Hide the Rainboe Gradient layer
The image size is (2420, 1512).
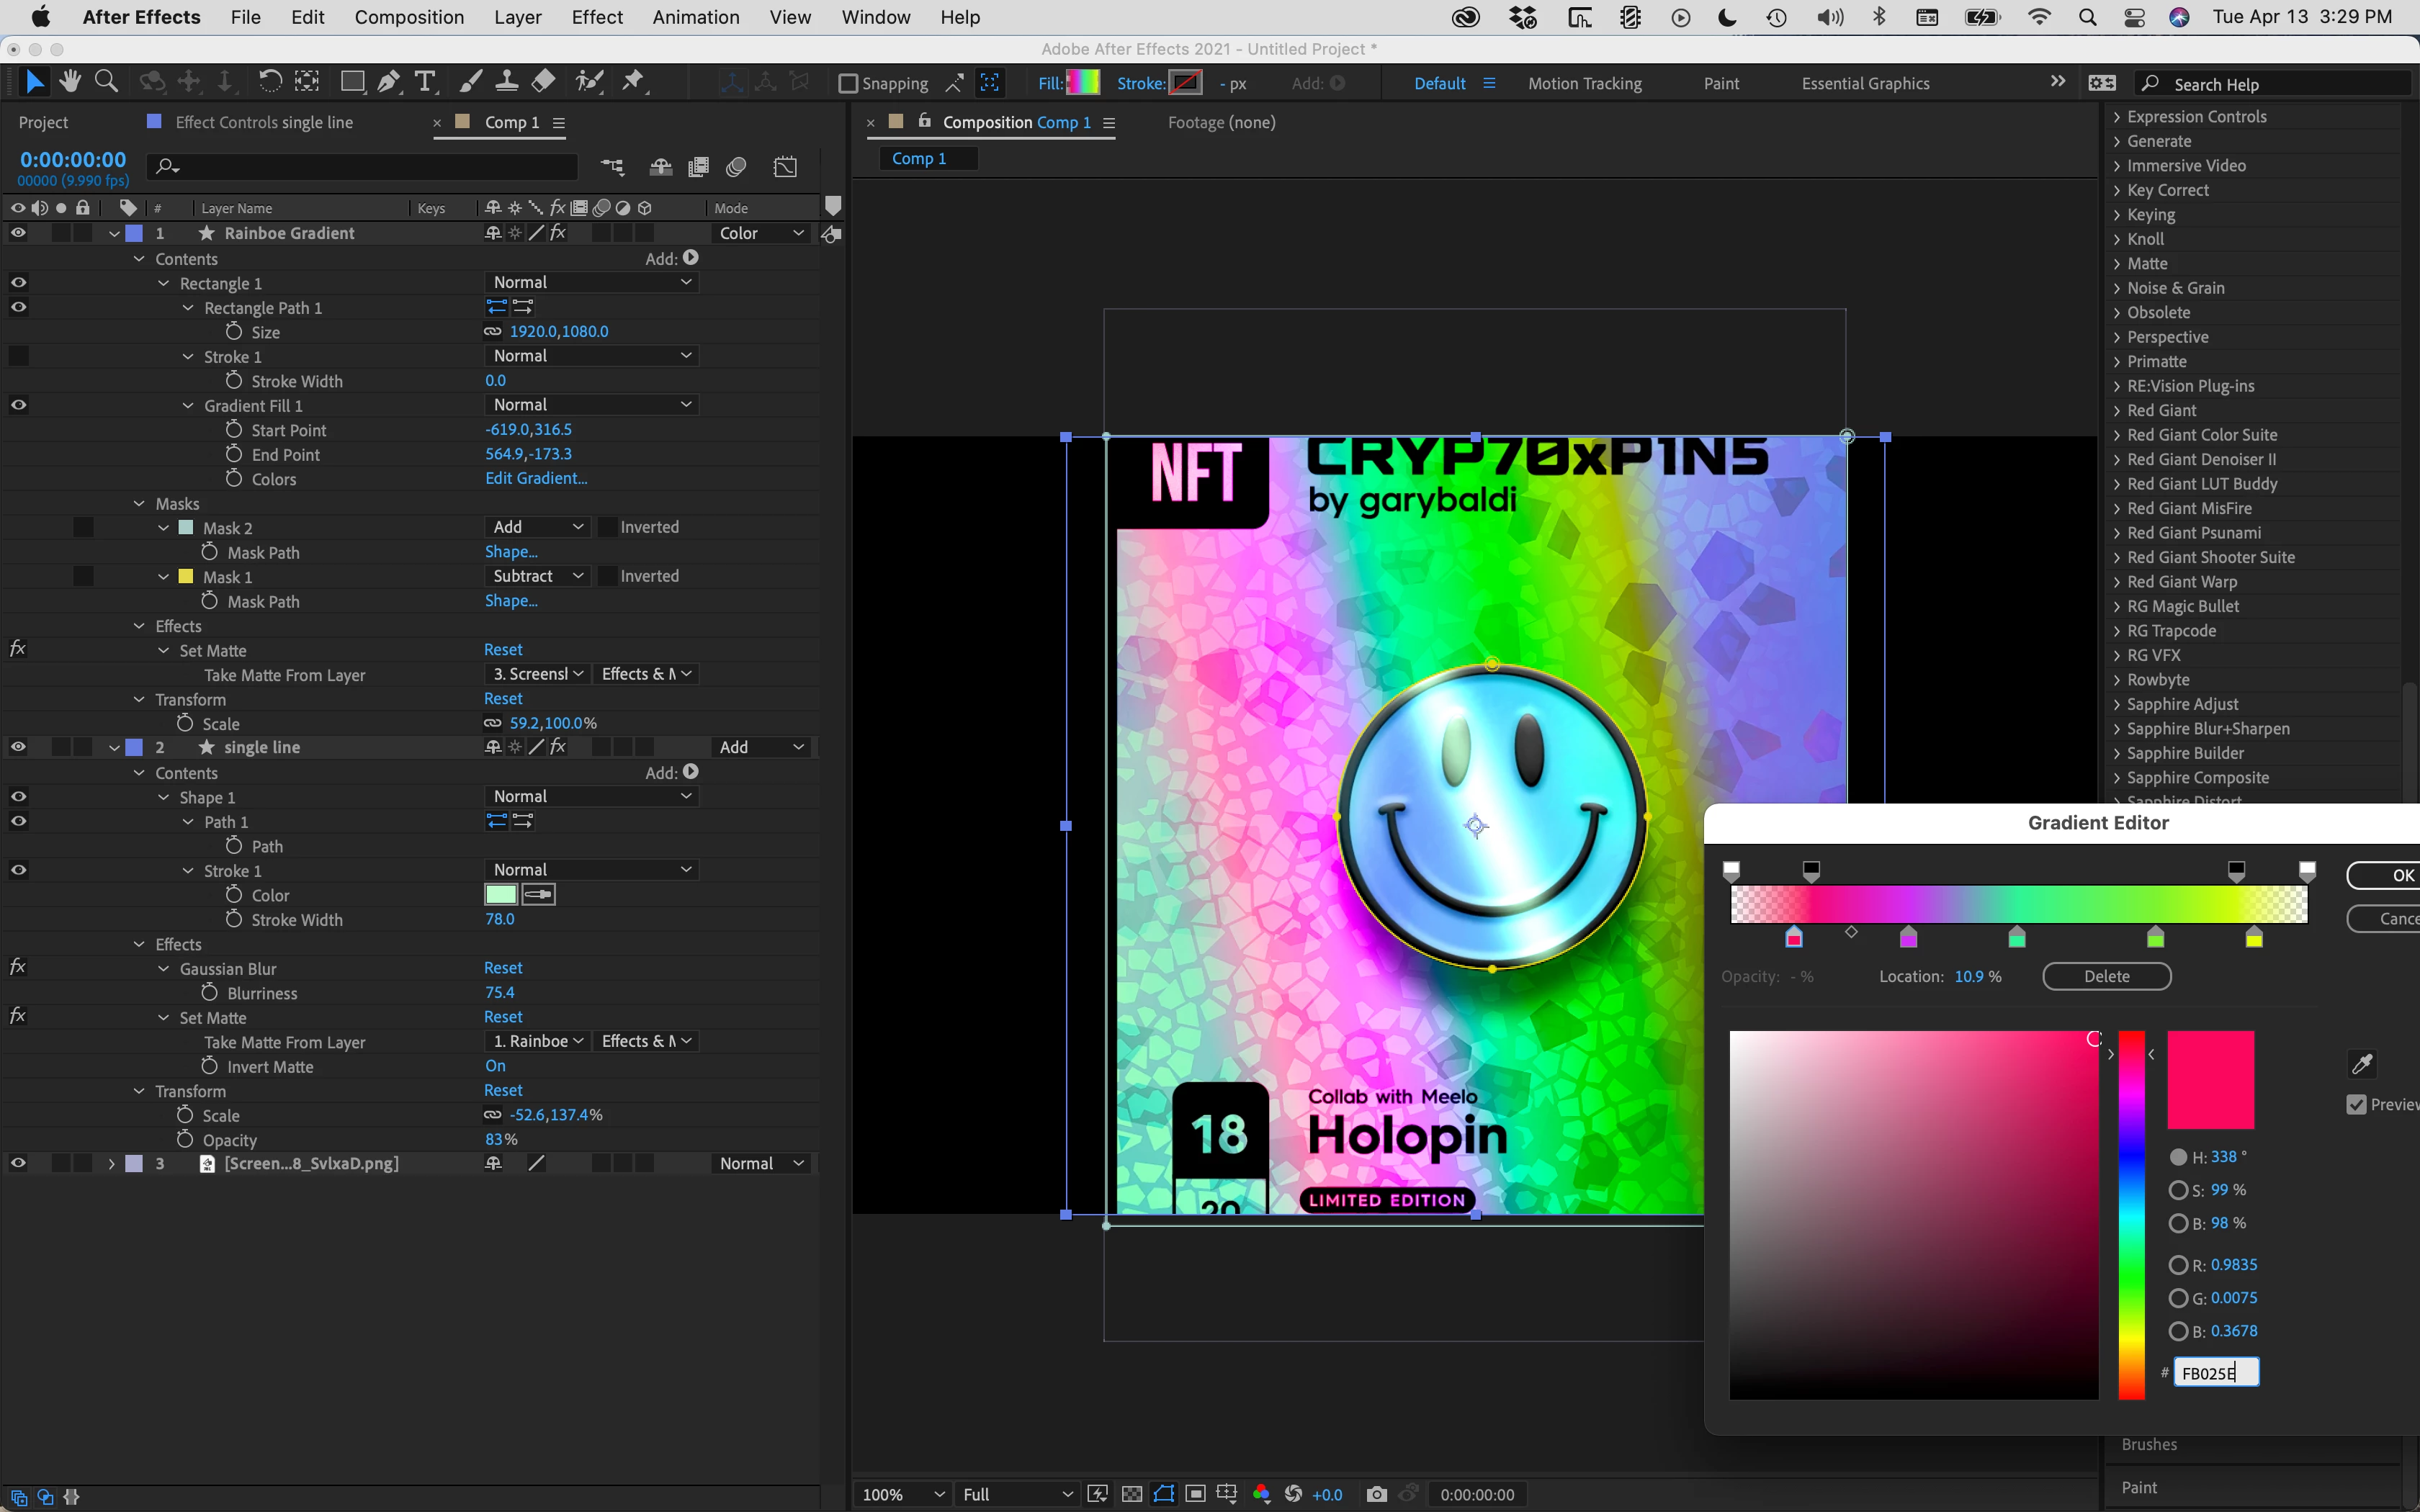18,233
